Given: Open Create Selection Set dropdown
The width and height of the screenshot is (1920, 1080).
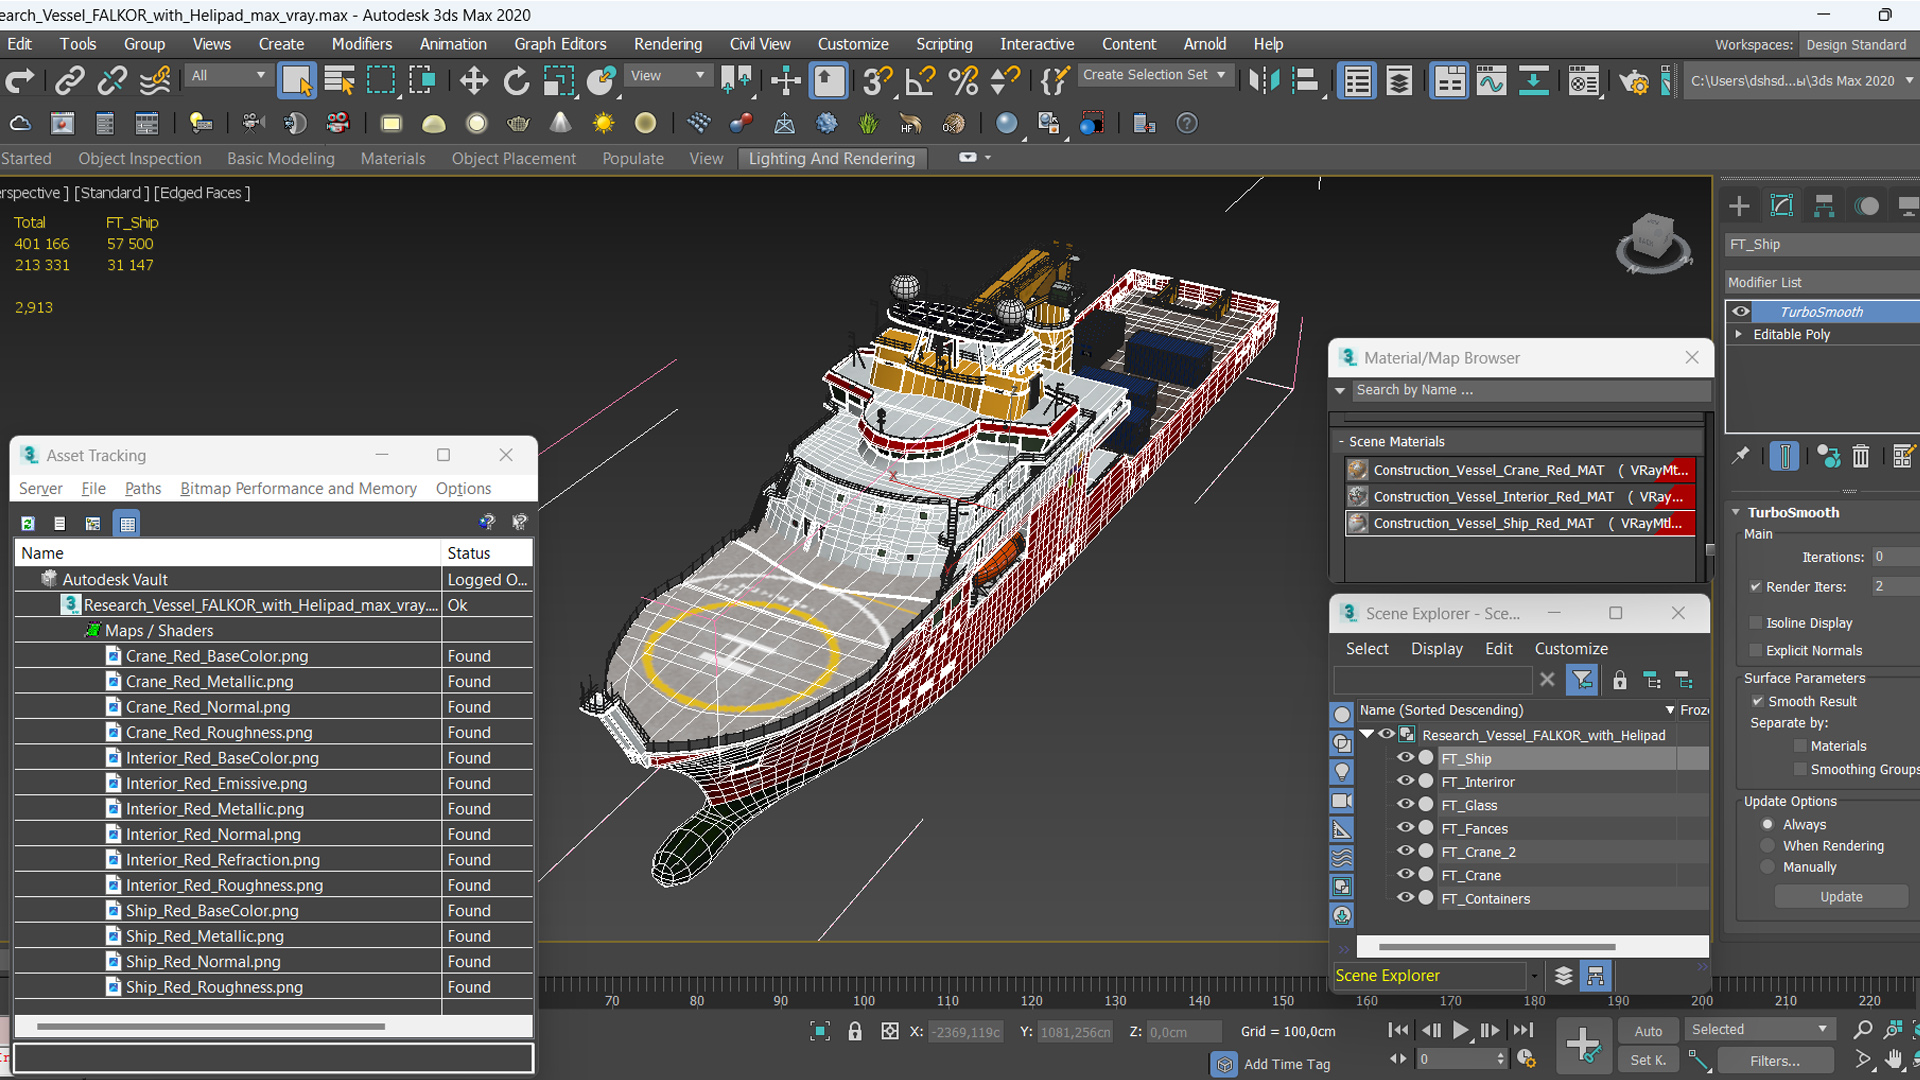Looking at the screenshot, I should point(1154,75).
